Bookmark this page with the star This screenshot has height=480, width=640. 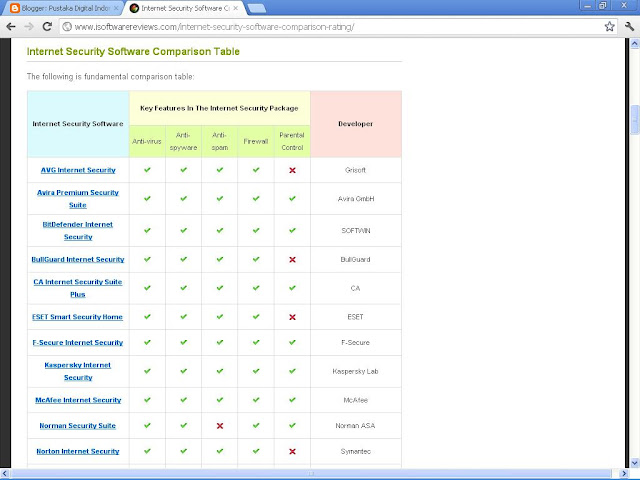[x=609, y=27]
